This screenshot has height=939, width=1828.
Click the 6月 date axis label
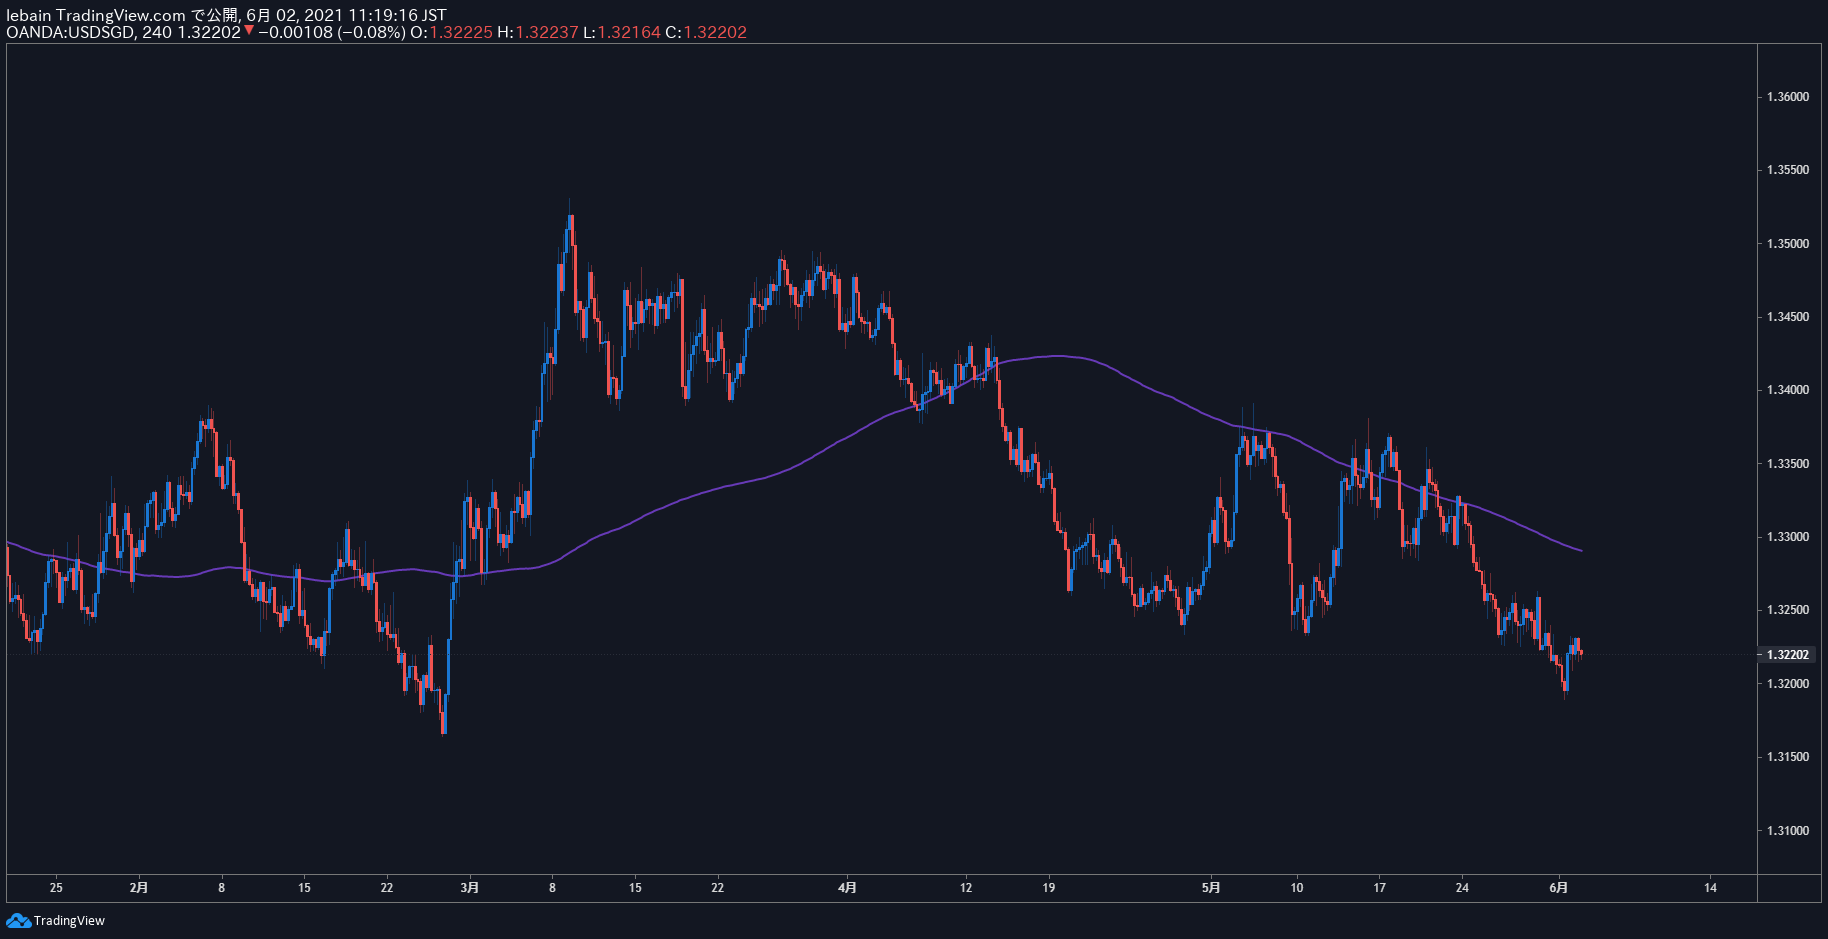click(x=1559, y=887)
